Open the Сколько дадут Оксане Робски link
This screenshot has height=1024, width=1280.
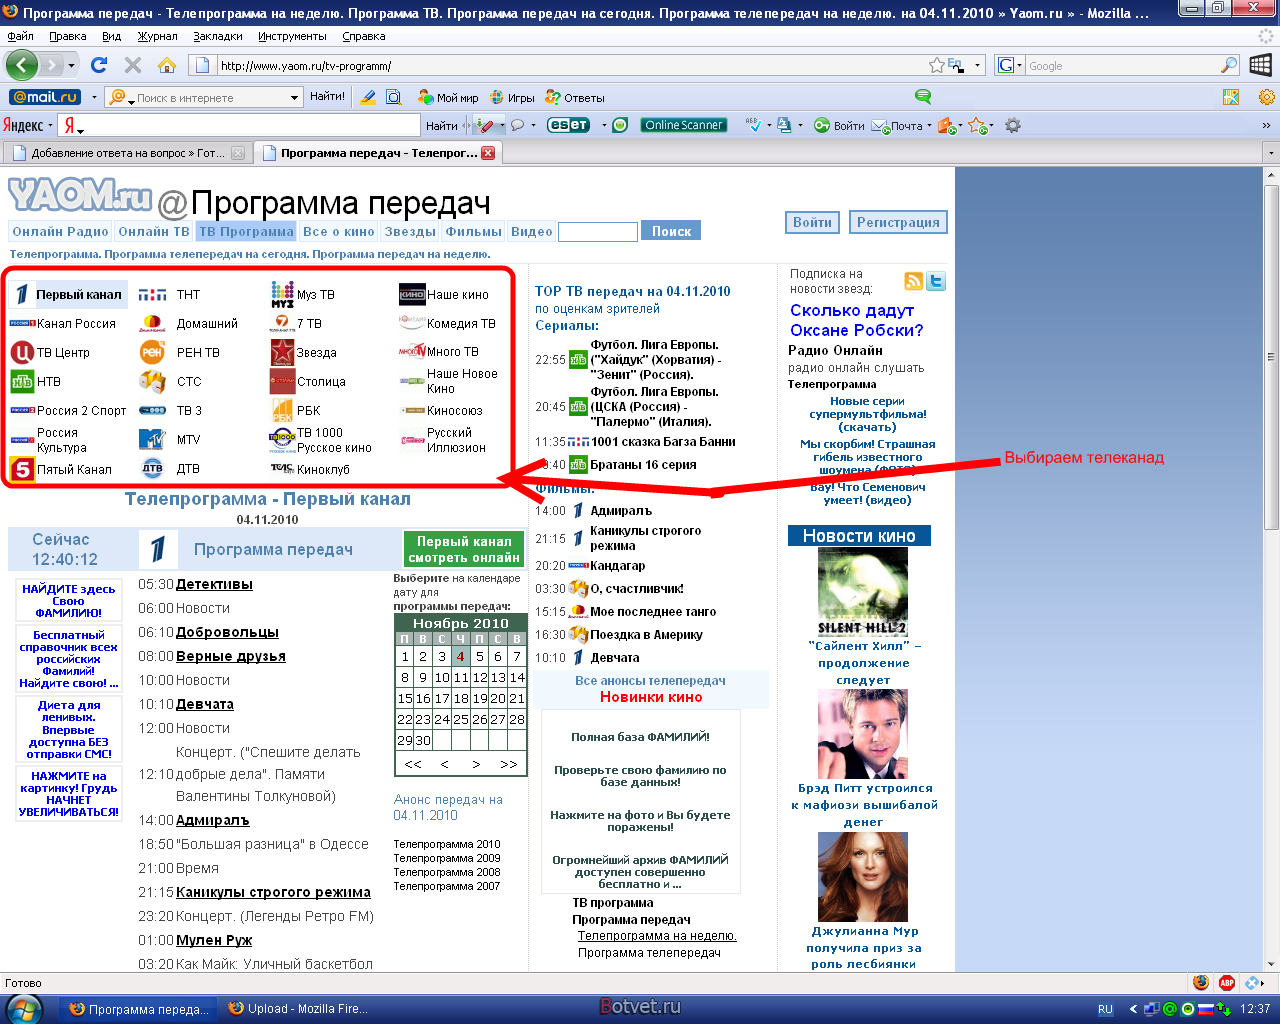857,320
